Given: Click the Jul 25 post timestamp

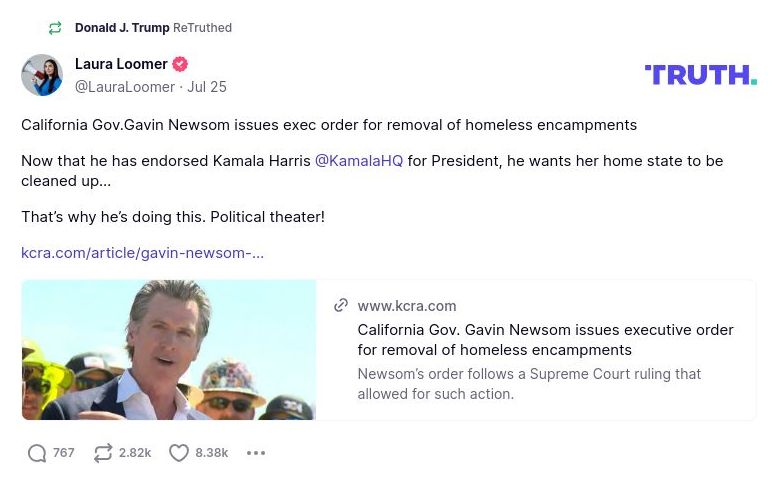Looking at the screenshot, I should (207, 87).
